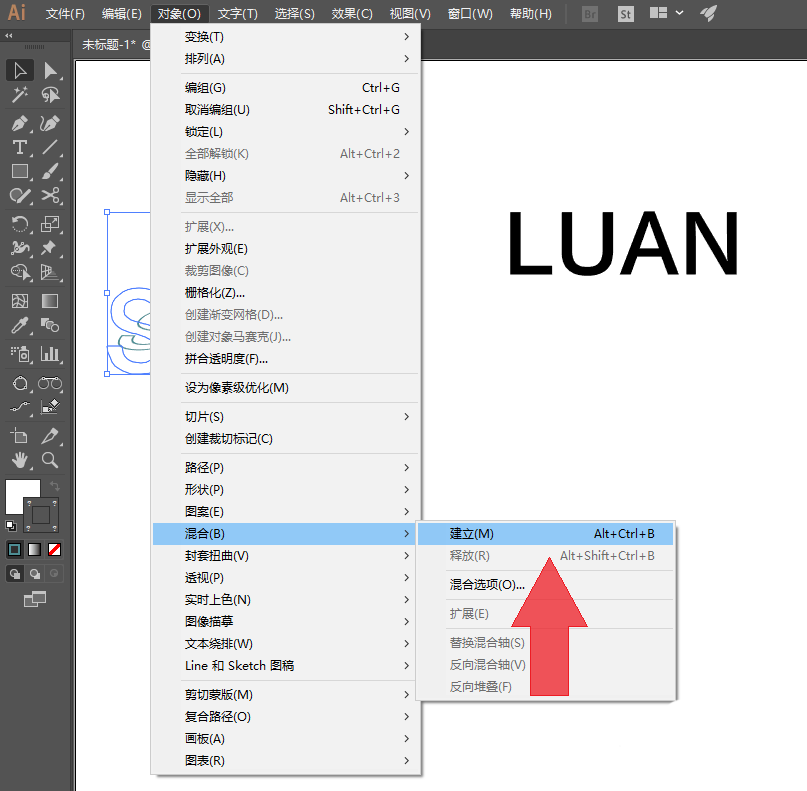Choose the Eyedropper tool
The image size is (807, 791).
(x=20, y=325)
